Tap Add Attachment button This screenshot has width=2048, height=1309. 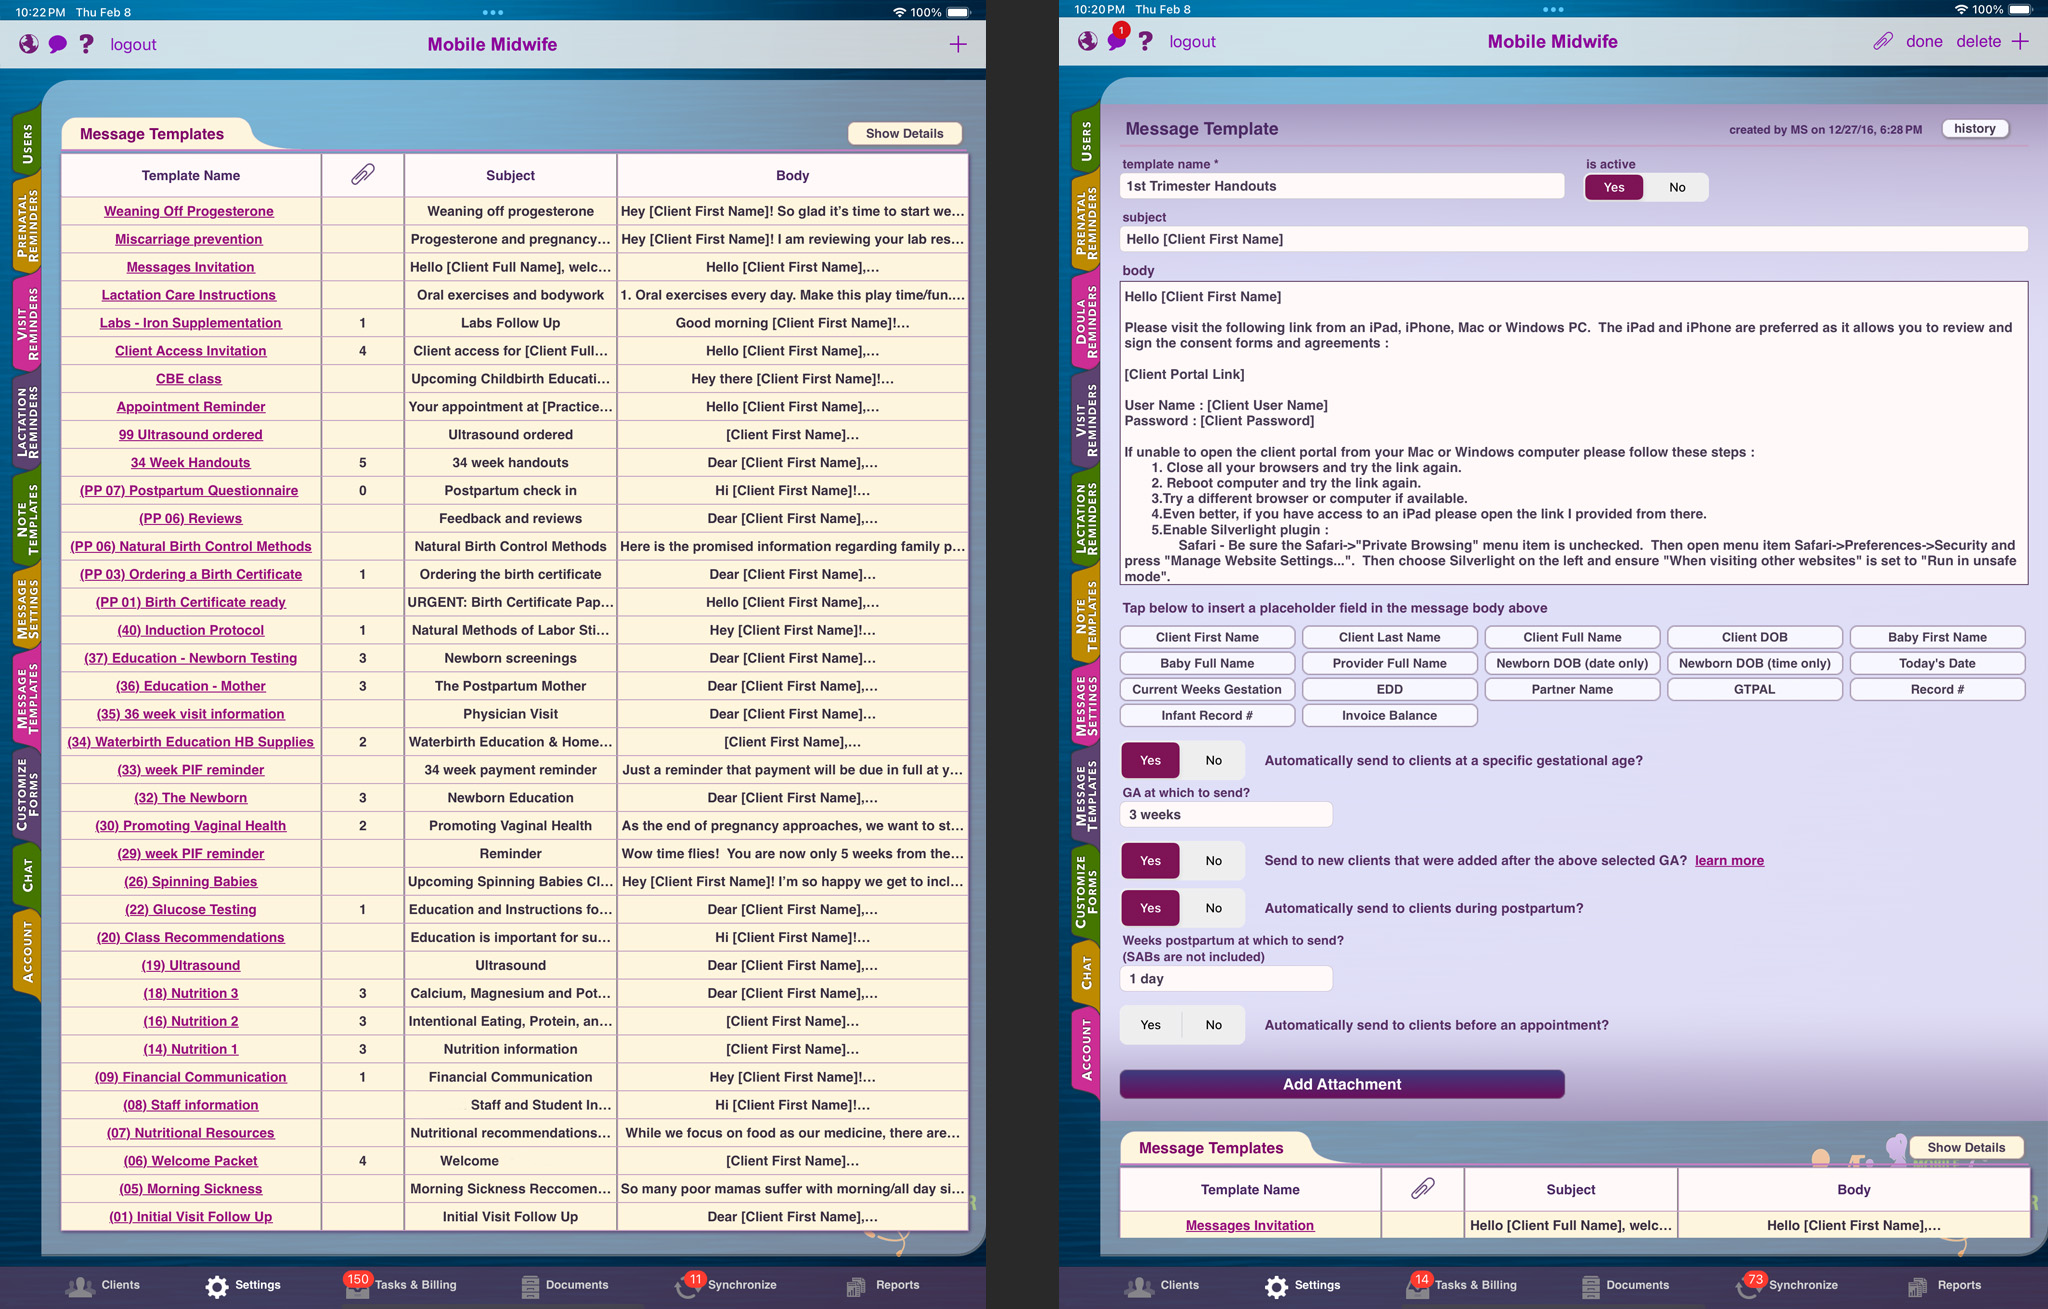(x=1342, y=1084)
